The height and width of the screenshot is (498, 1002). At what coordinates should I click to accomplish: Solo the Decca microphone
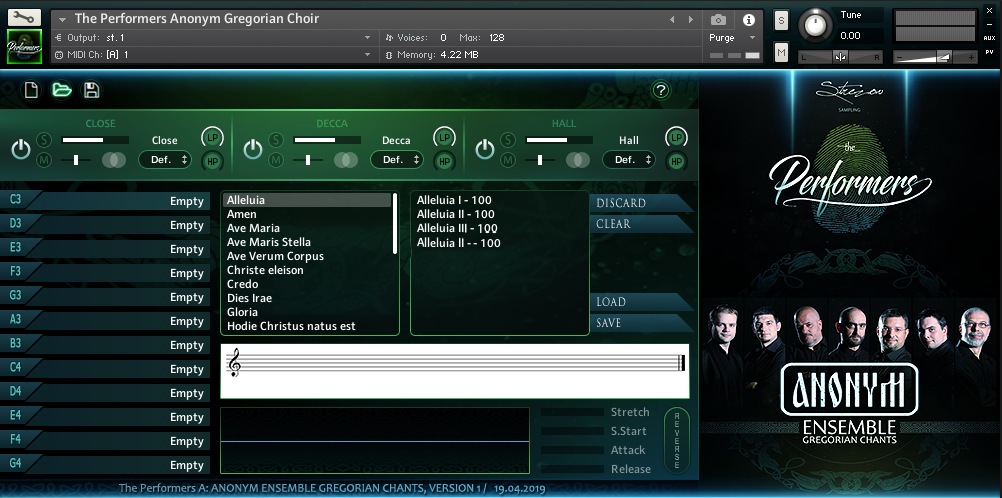coord(276,140)
